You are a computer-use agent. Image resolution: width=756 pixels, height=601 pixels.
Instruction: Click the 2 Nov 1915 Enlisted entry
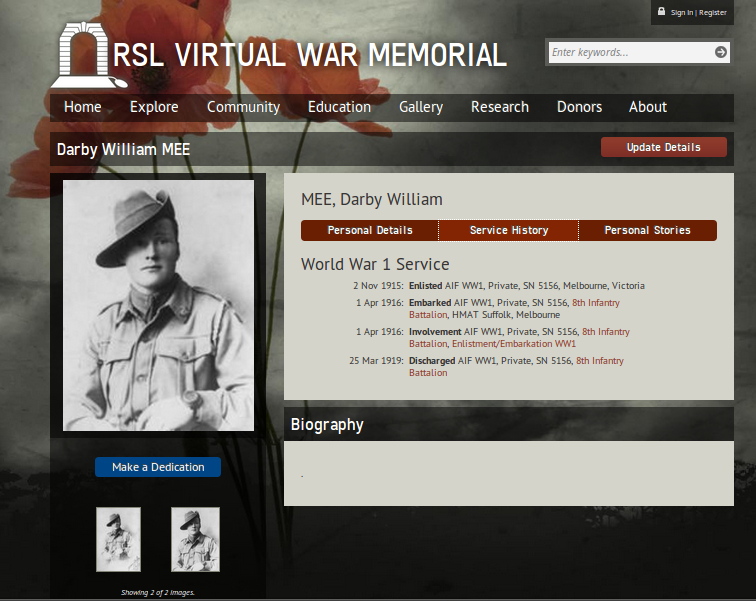pos(499,285)
